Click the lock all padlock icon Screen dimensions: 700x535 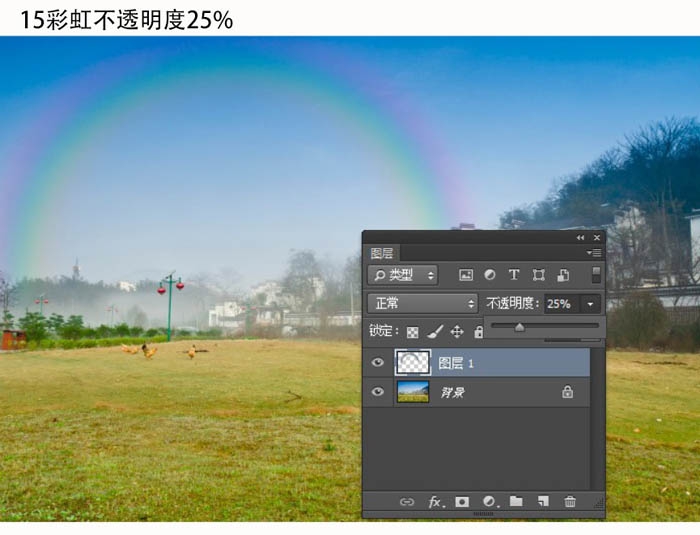(478, 332)
